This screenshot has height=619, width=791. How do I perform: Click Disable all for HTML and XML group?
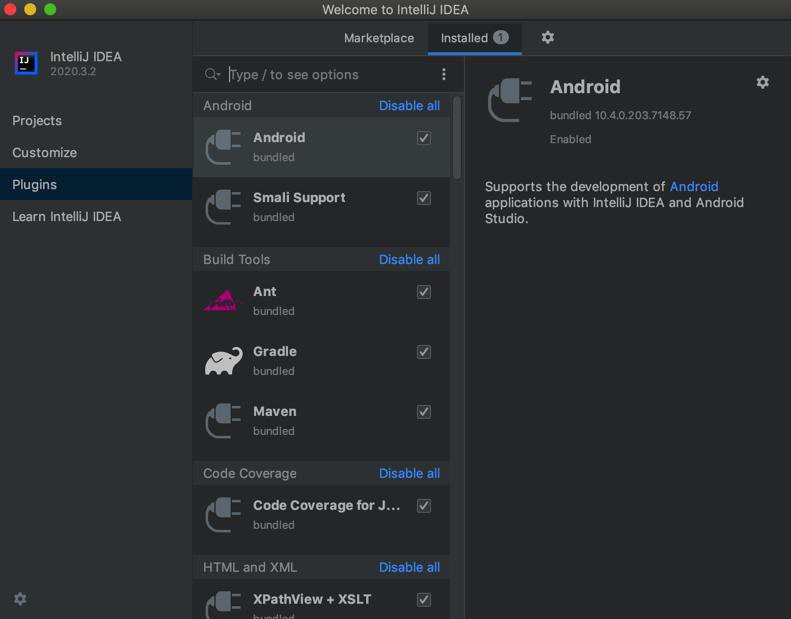pyautogui.click(x=409, y=567)
